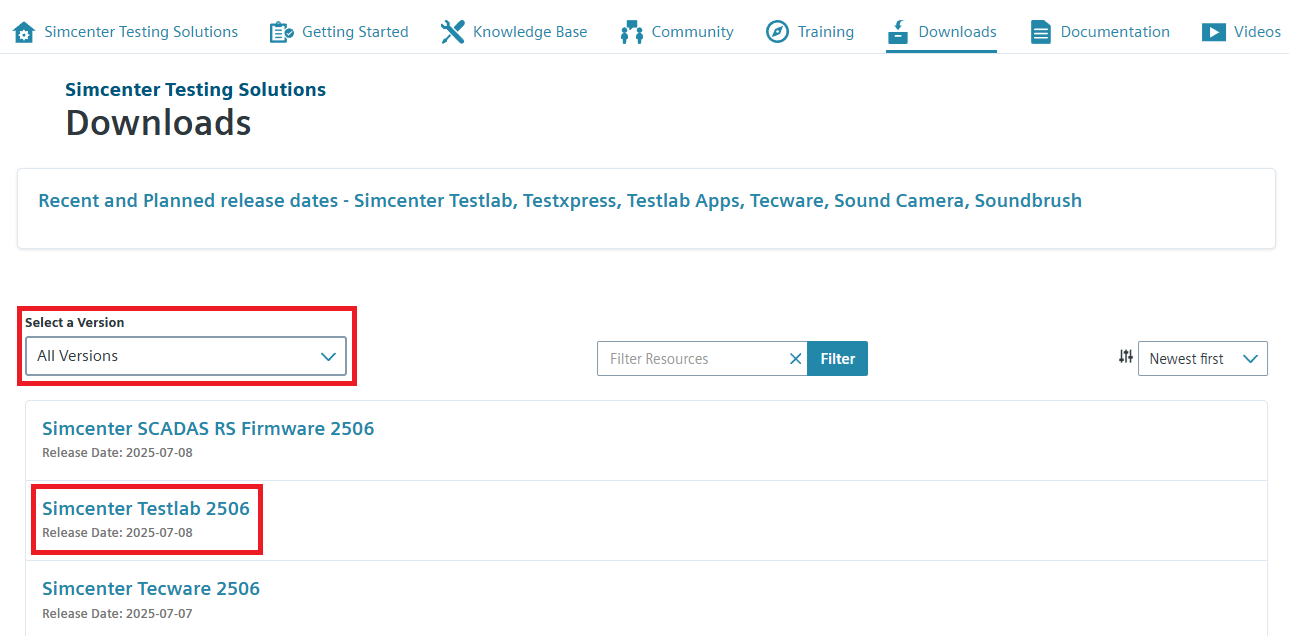Clear the Filter Resources field with the X
The image size is (1289, 636).
tap(795, 358)
